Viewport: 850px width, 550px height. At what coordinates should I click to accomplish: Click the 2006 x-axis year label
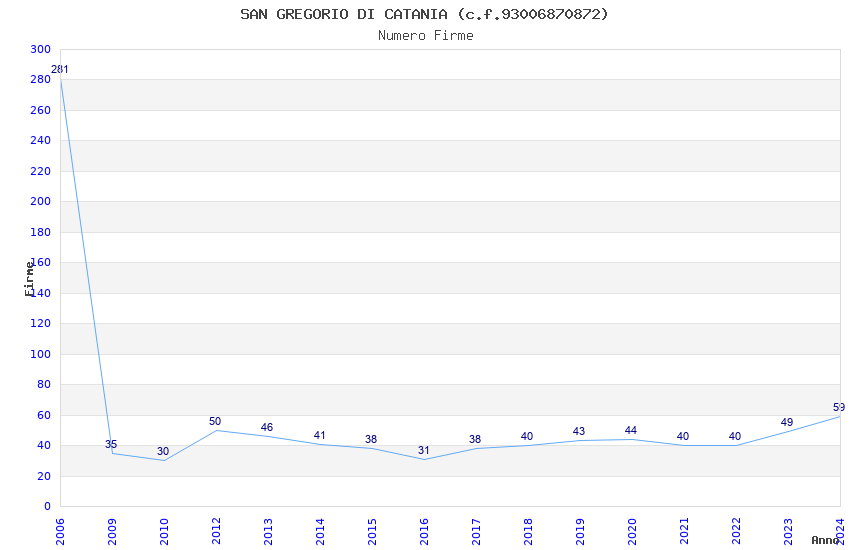tap(60, 532)
